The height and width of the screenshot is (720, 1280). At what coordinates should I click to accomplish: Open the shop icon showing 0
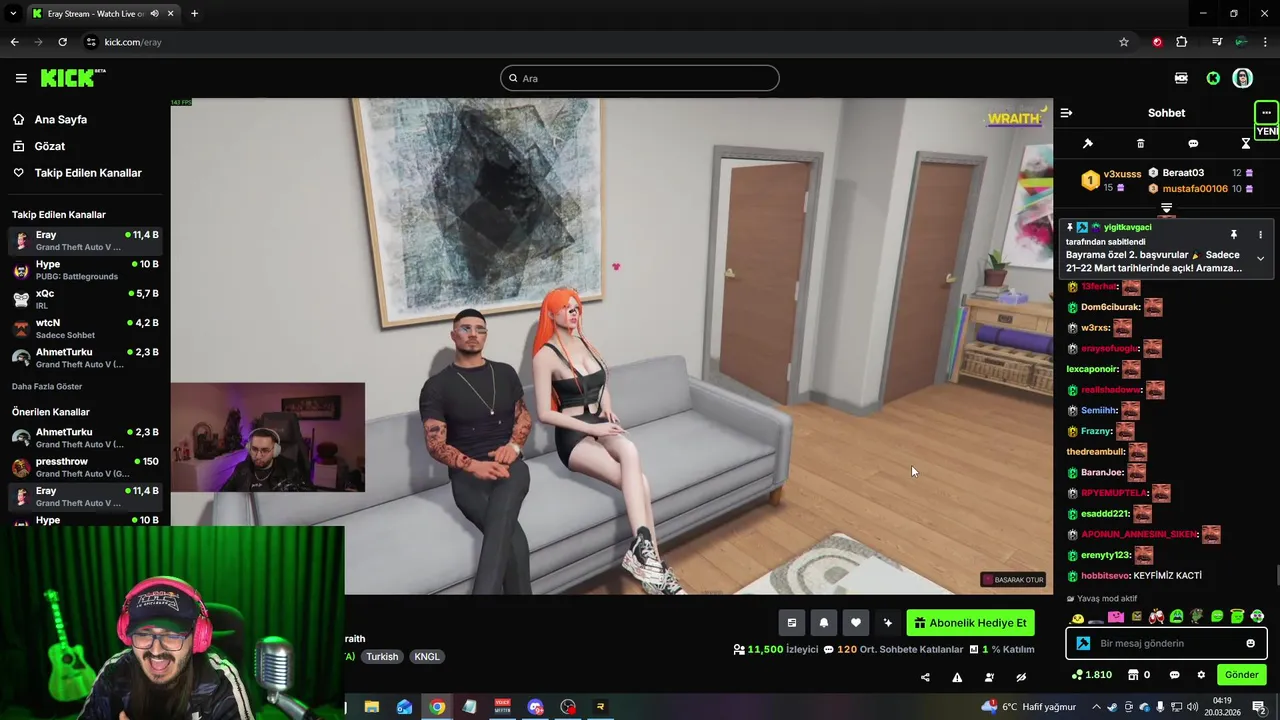[1139, 675]
